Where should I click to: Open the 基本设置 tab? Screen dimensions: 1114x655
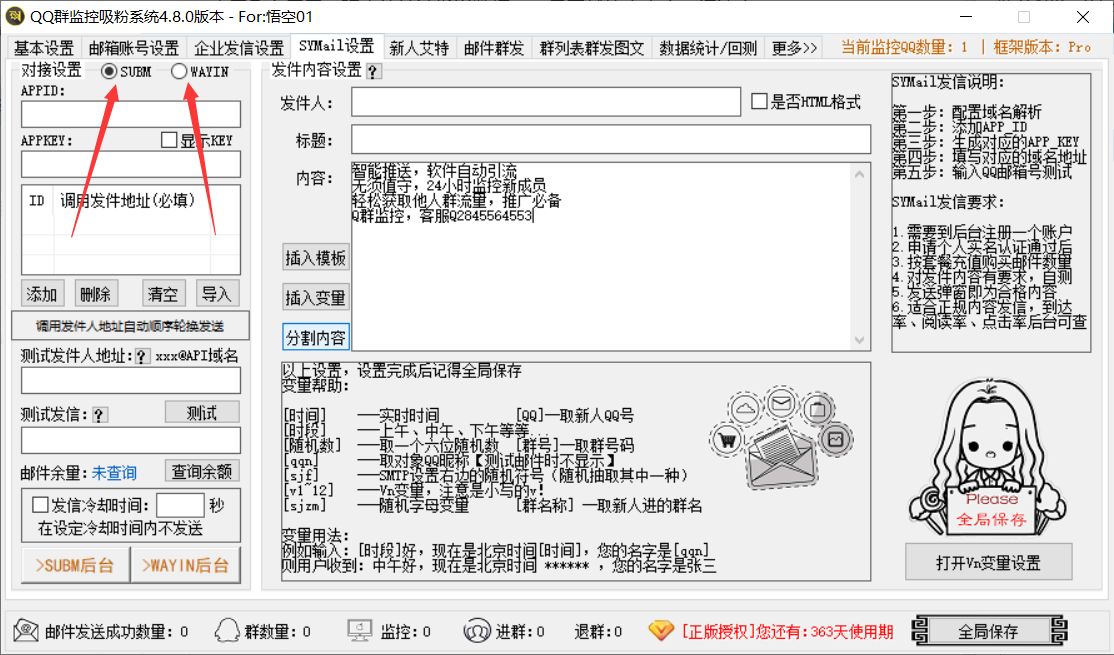pos(44,48)
